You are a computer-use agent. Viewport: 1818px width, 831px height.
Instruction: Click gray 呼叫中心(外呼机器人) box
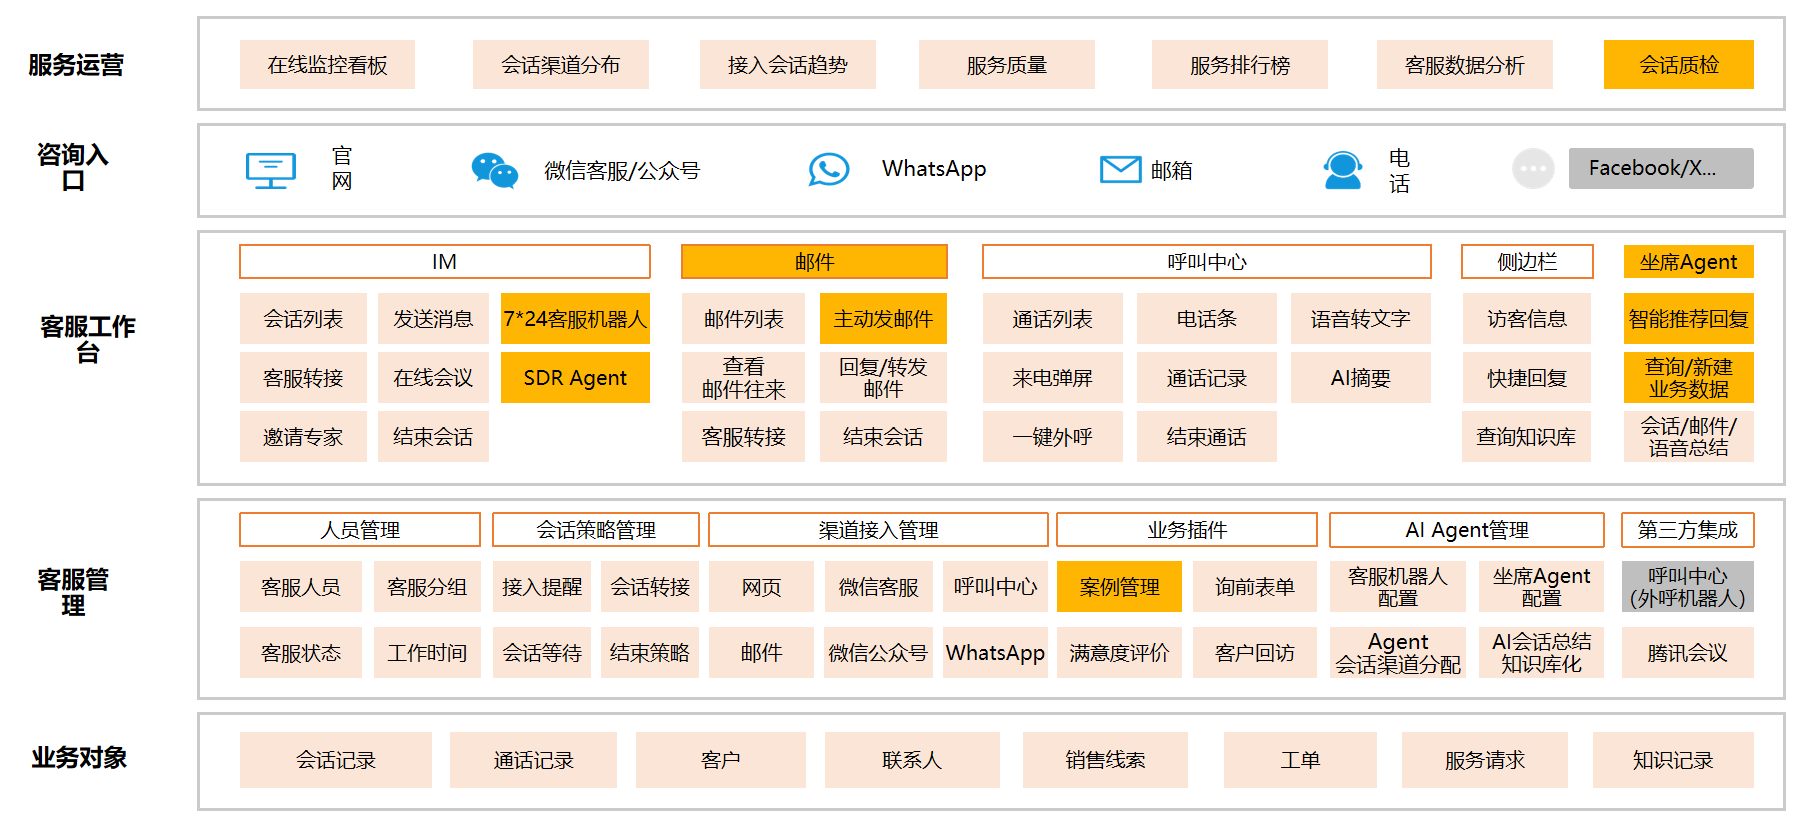tap(1688, 587)
